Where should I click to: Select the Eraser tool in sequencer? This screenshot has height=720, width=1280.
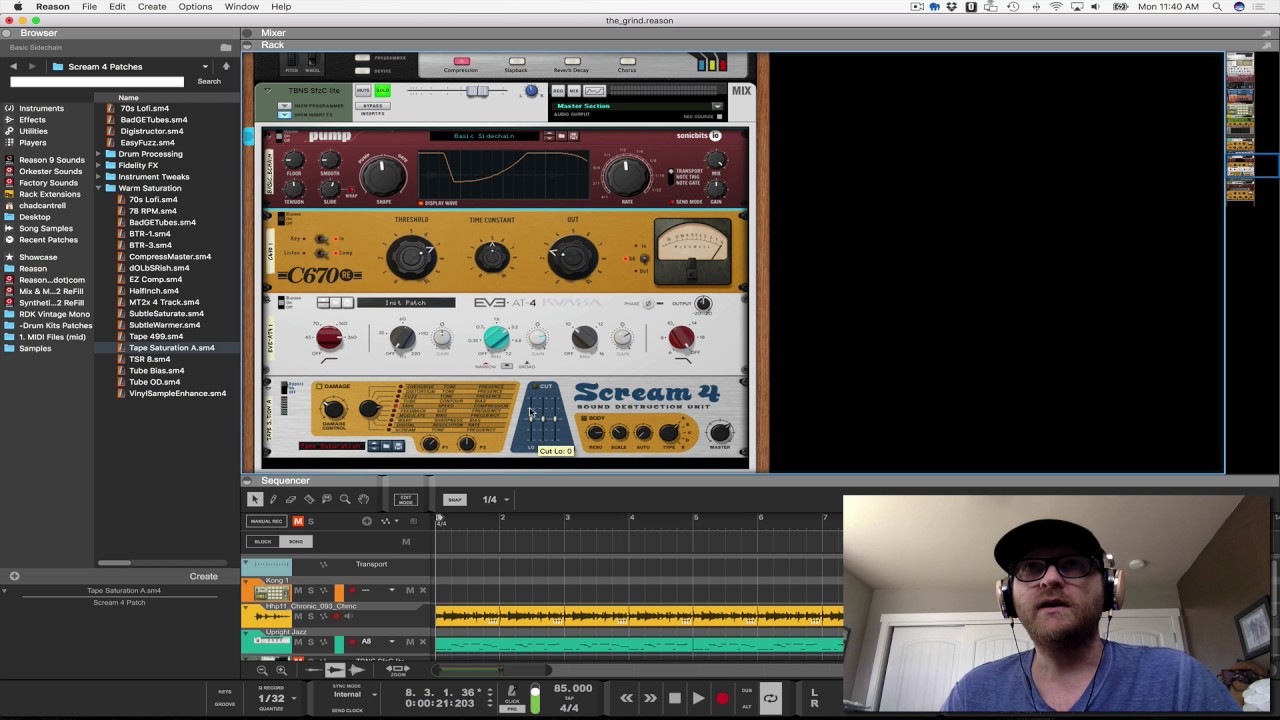coord(291,499)
